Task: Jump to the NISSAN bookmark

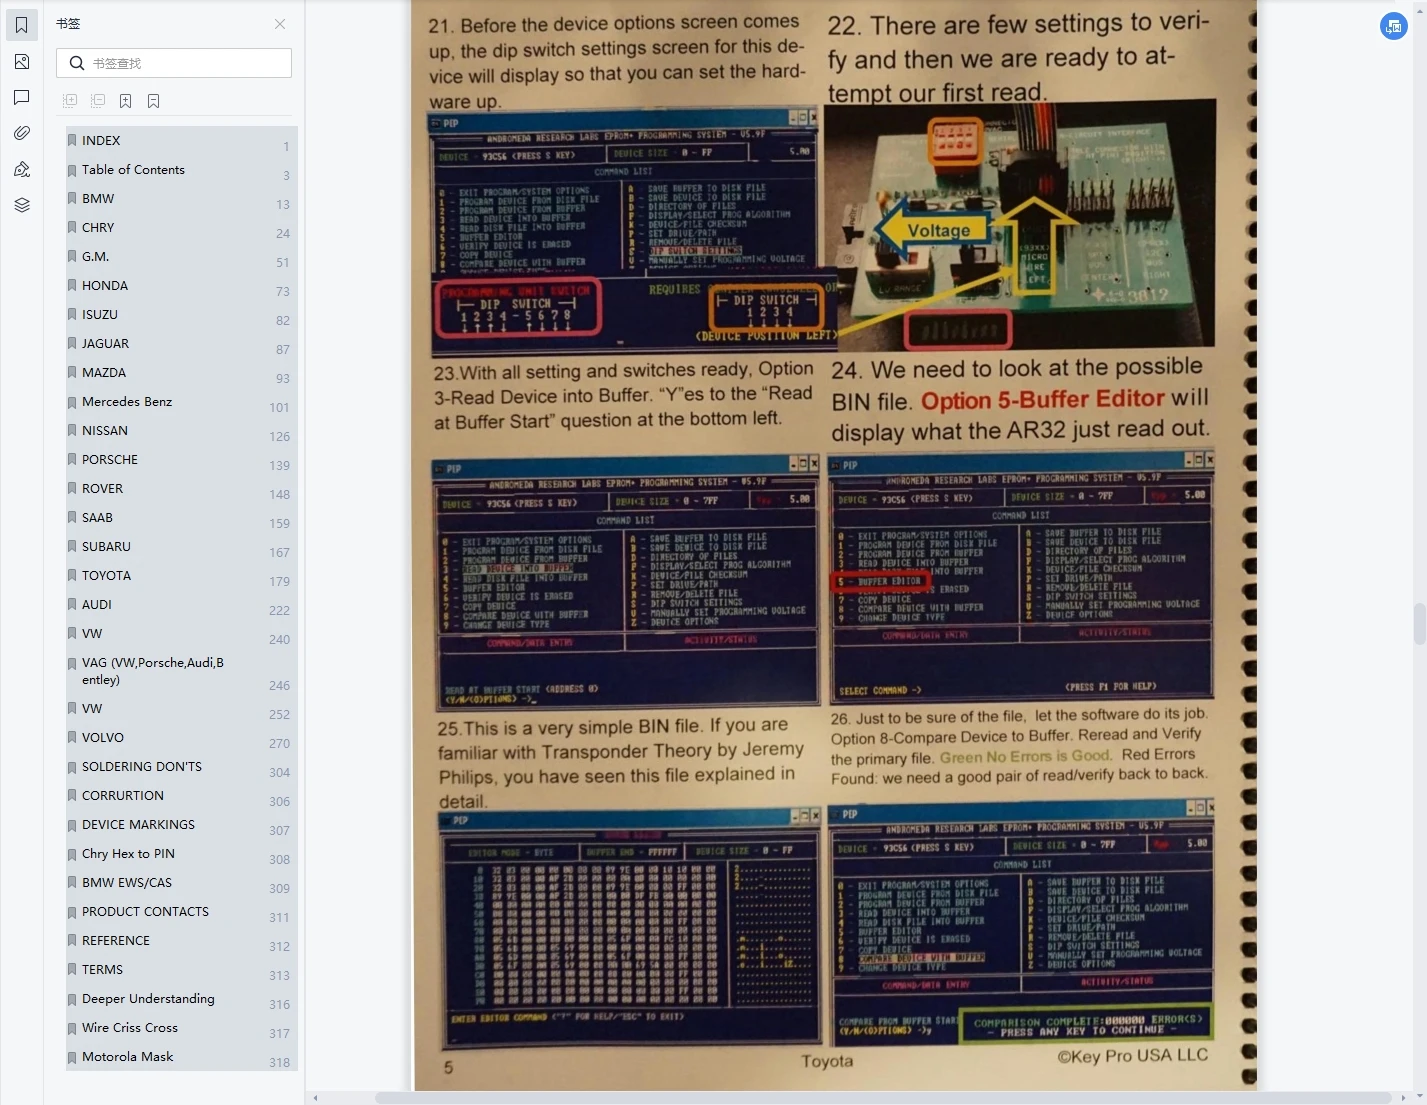Action: click(x=182, y=431)
